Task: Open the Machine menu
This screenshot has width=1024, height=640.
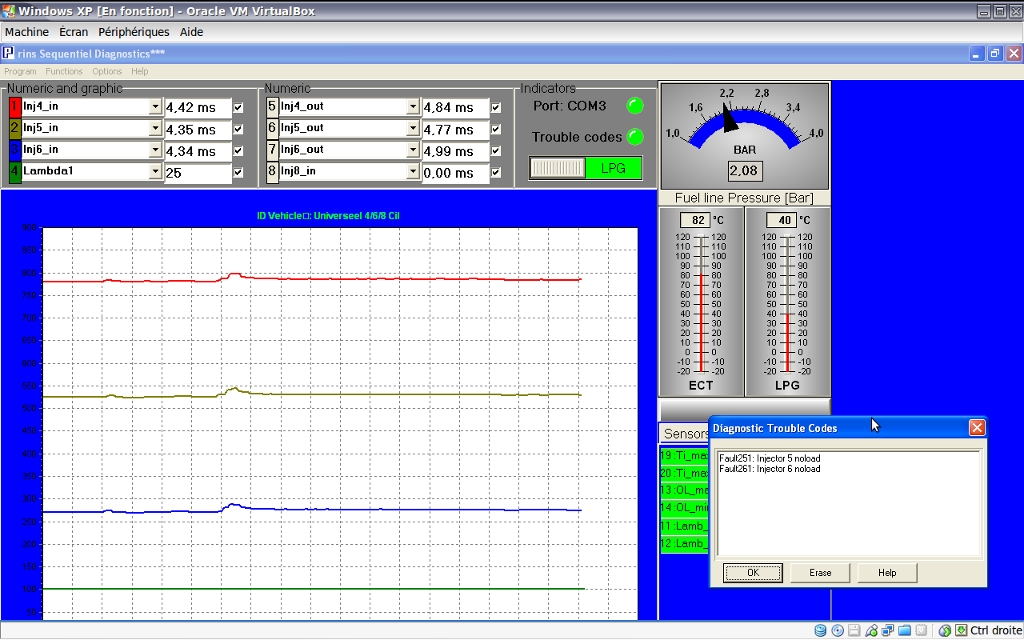Action: 27,32
